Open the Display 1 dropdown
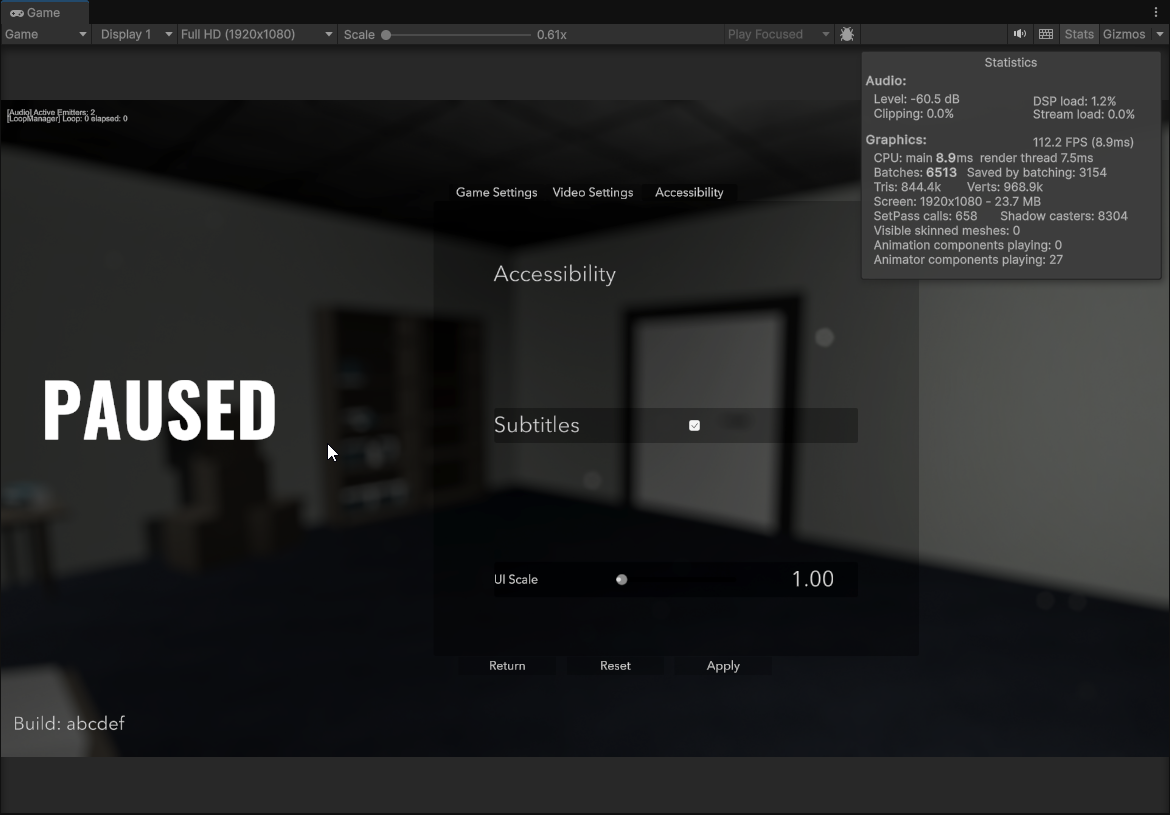Screen dimensions: 1170x815 (x=136, y=34)
